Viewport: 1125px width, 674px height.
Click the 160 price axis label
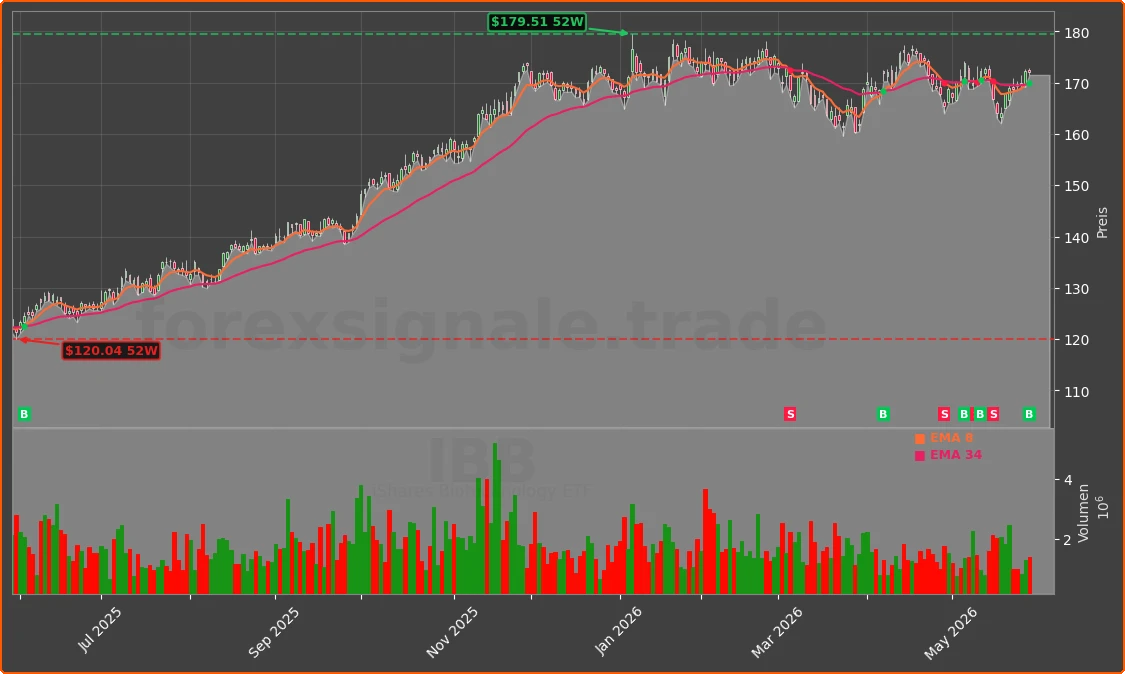tap(1076, 135)
